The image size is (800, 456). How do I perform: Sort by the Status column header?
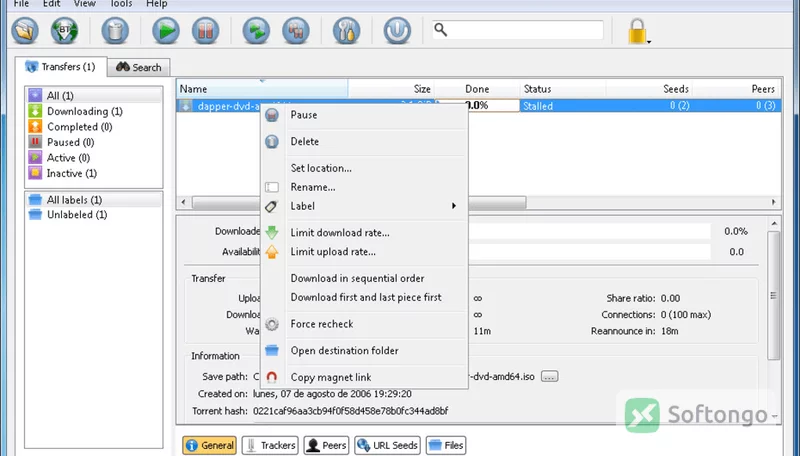563,89
